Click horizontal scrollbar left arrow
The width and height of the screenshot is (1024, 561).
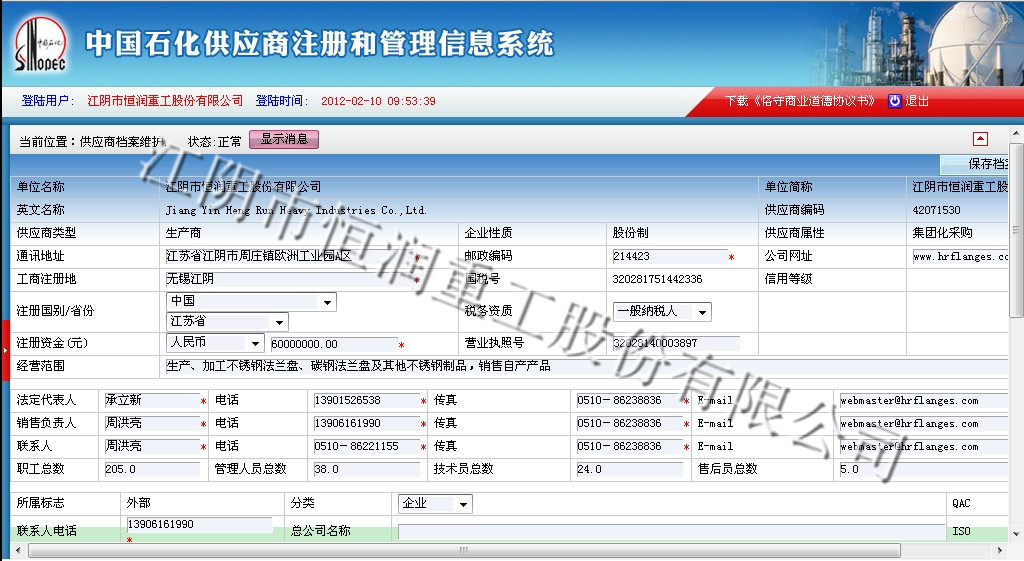tap(17, 551)
